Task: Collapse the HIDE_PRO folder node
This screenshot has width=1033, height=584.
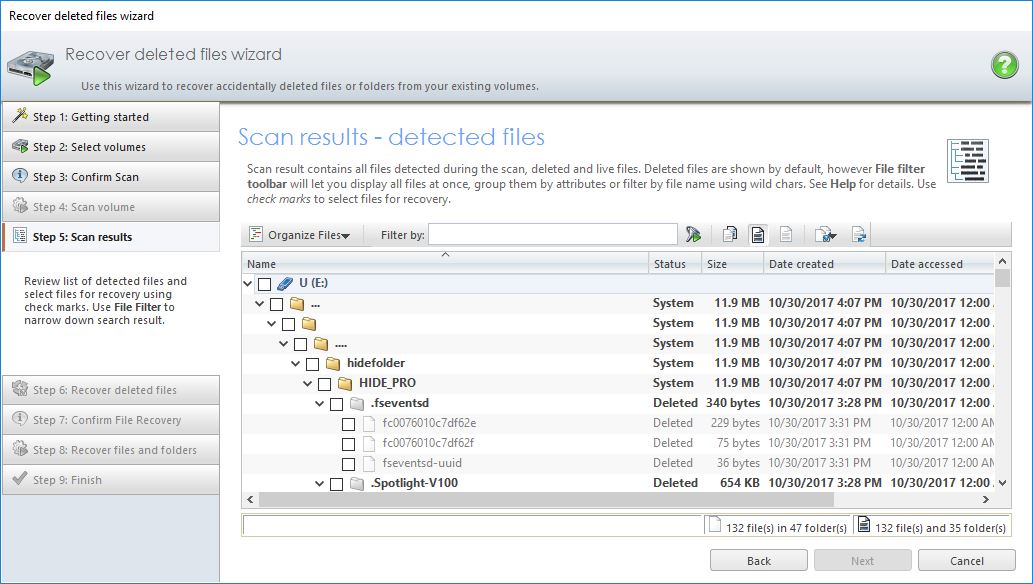Action: coord(306,383)
